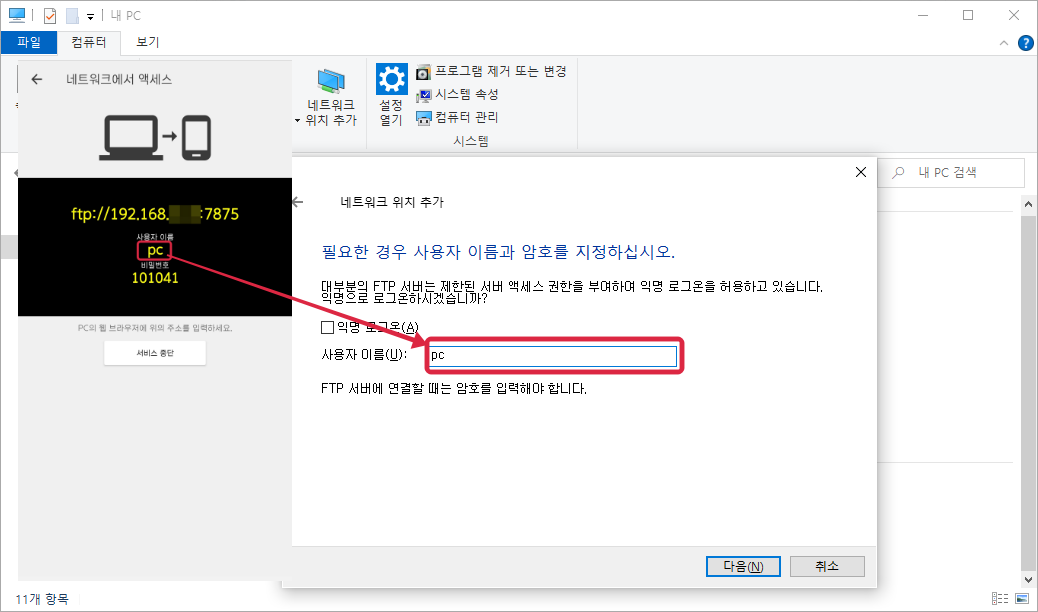Go back in the 네트워크 위치 추가 wizard

pyautogui.click(x=298, y=202)
